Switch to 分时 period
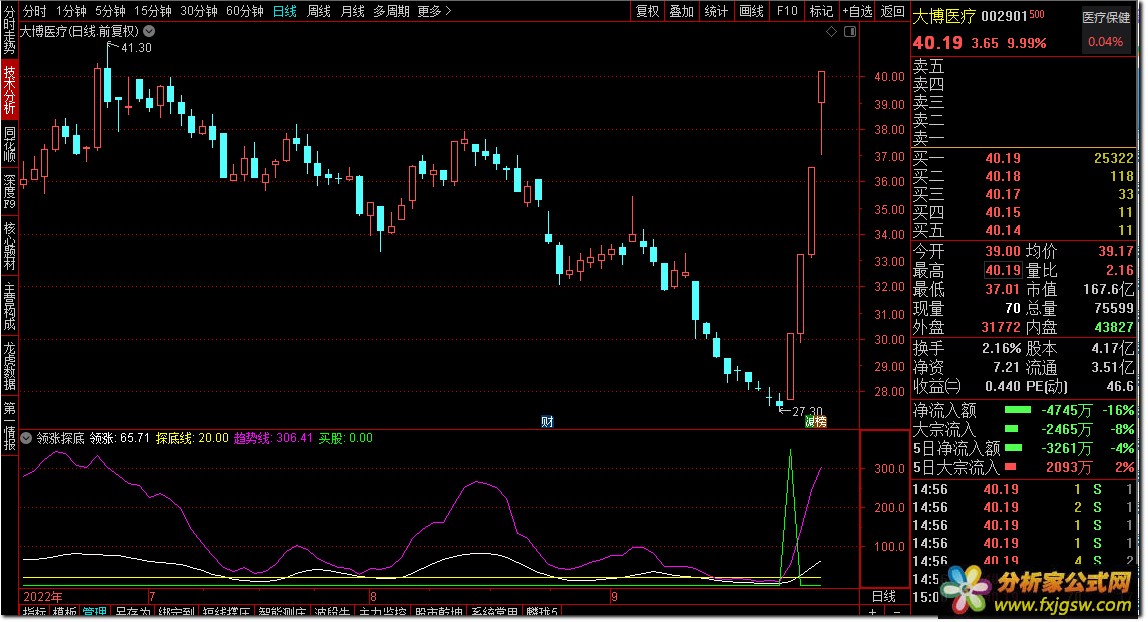 pyautogui.click(x=34, y=11)
